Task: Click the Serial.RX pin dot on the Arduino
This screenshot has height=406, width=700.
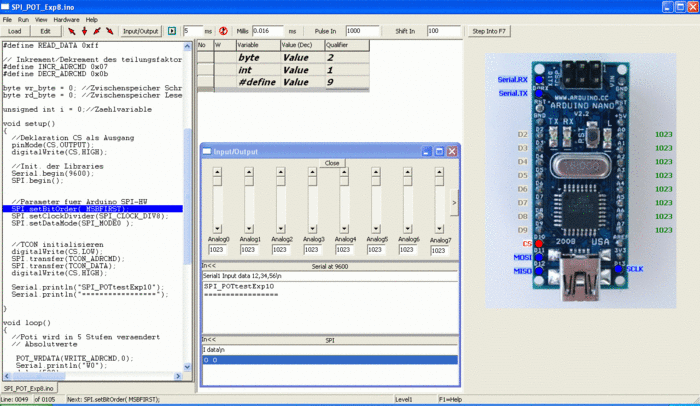Action: [x=539, y=80]
